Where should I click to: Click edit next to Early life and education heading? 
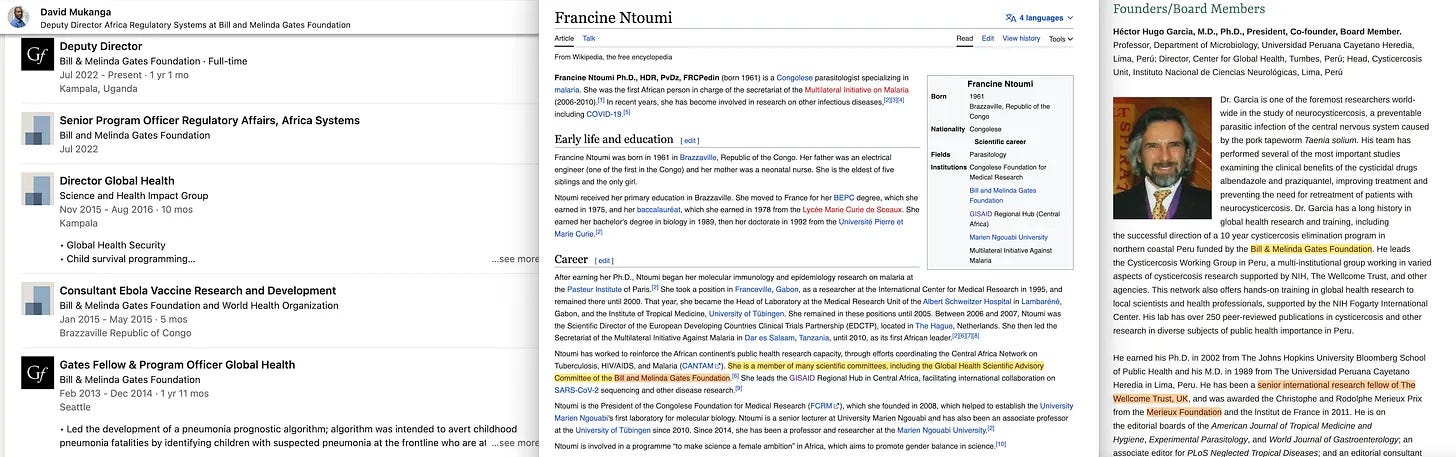pos(690,141)
